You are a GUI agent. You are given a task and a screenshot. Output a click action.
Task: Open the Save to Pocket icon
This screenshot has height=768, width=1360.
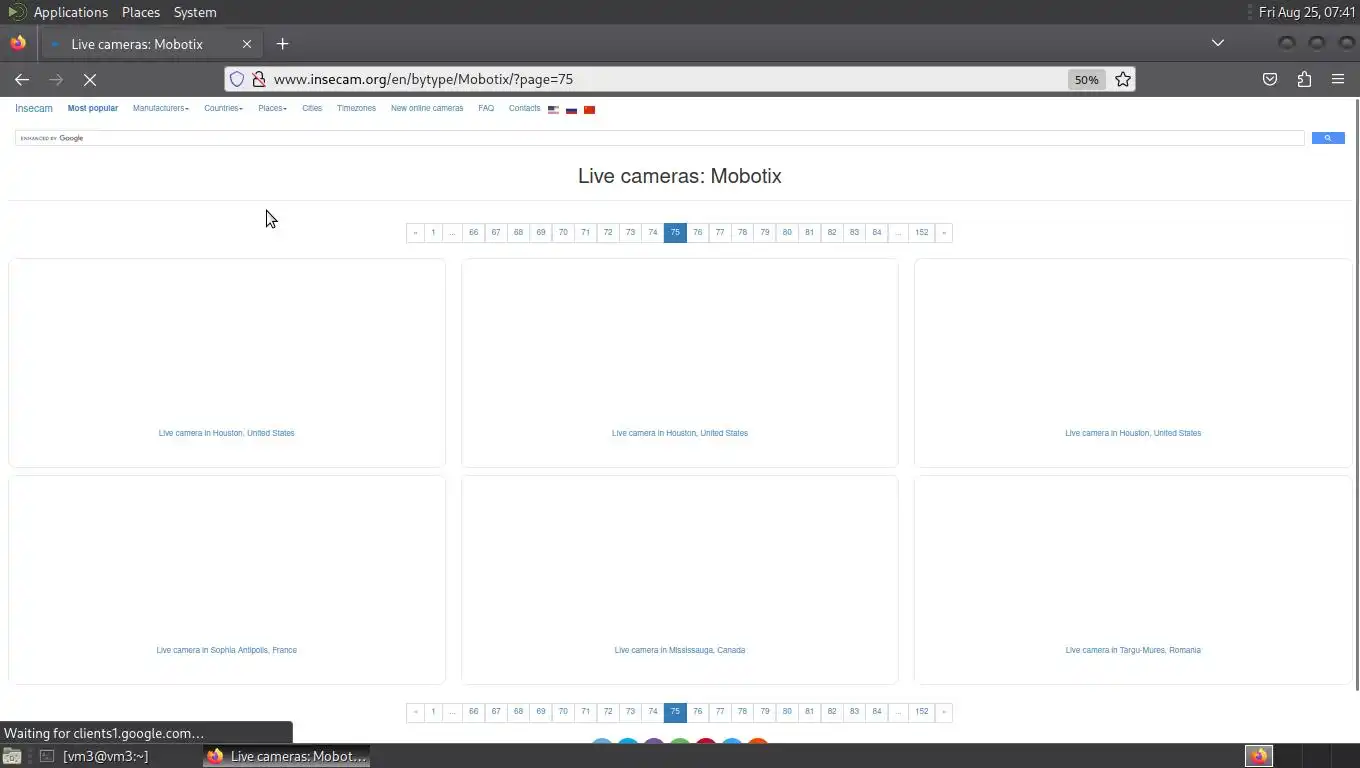1270,79
